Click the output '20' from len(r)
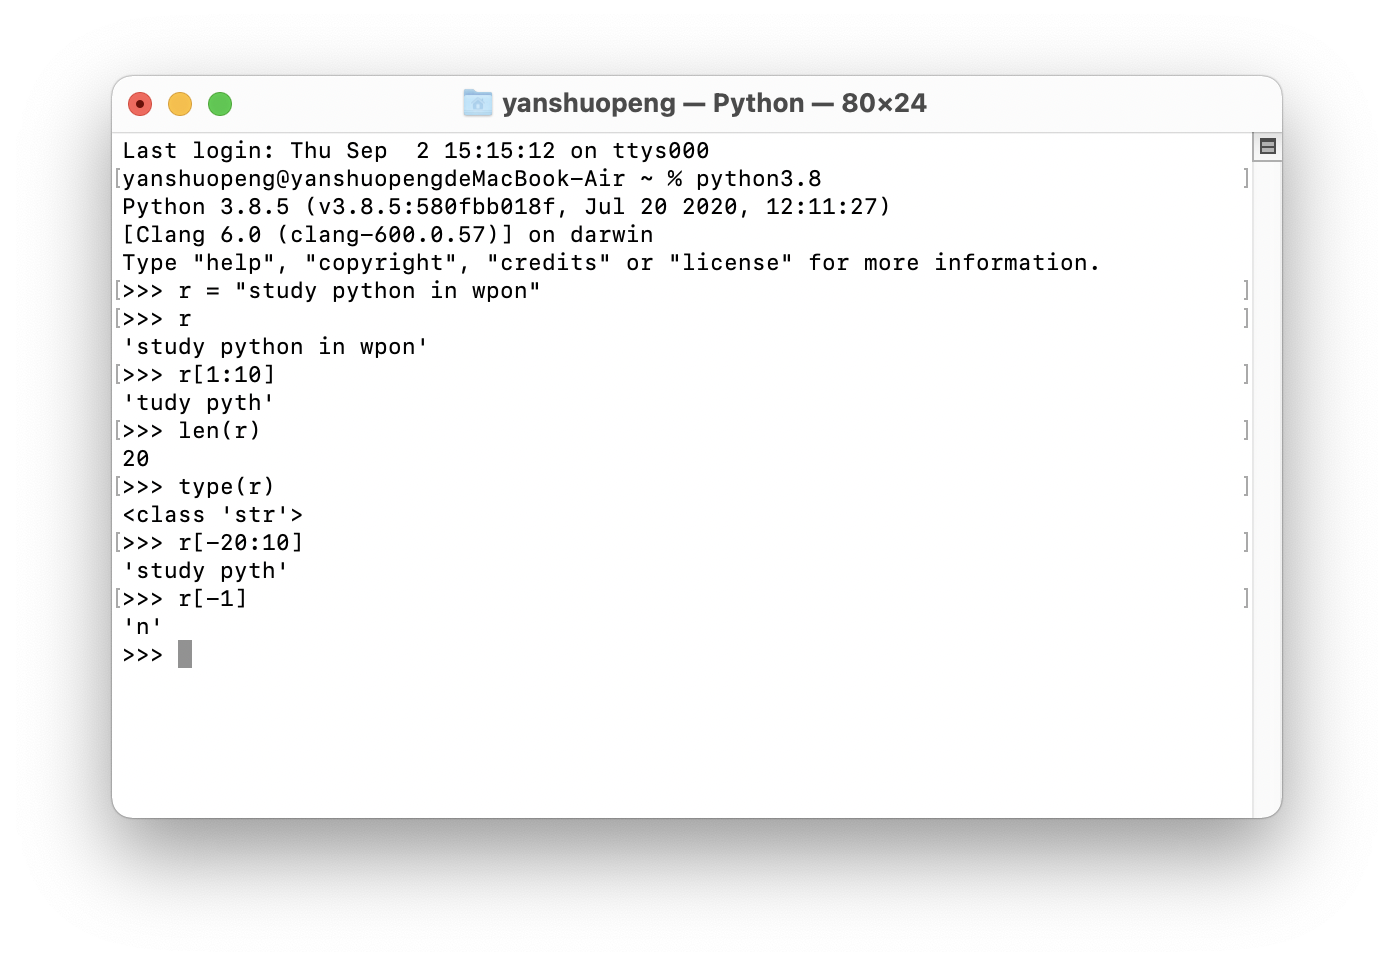 (x=136, y=459)
